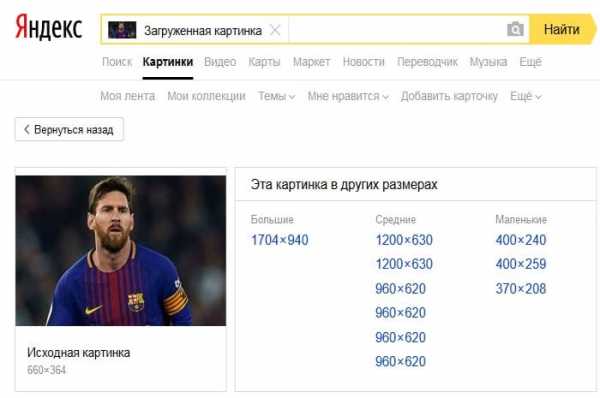Viewport: 600px width, 398px height.
Task: Focus the search text input field
Action: (396, 29)
